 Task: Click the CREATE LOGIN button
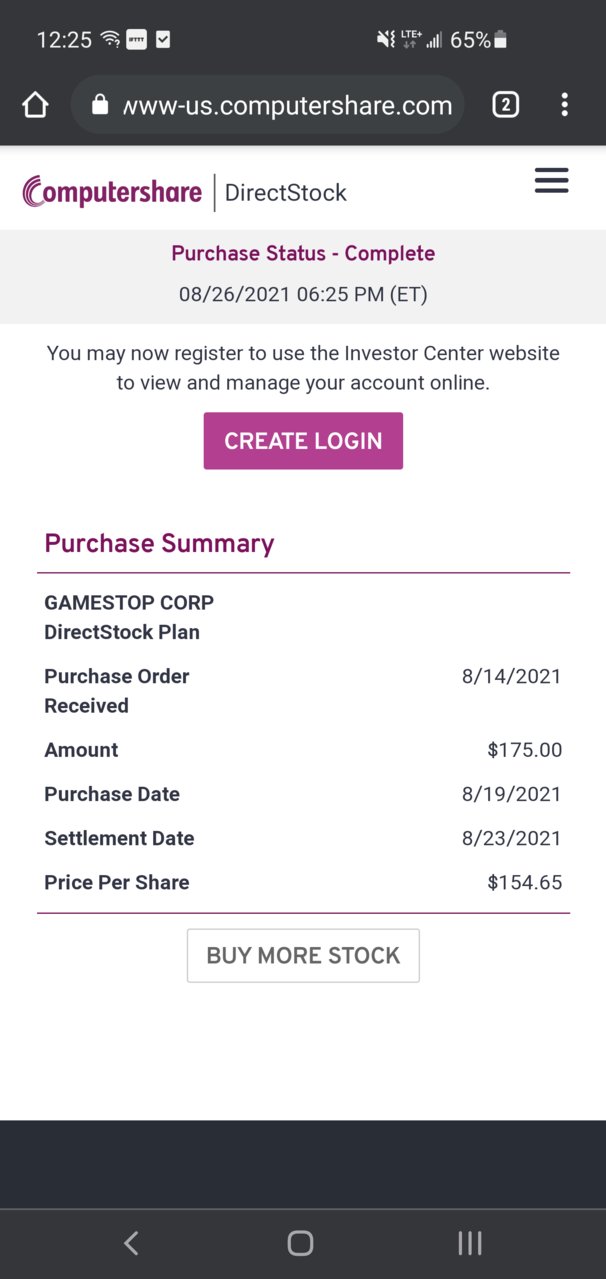pyautogui.click(x=303, y=441)
